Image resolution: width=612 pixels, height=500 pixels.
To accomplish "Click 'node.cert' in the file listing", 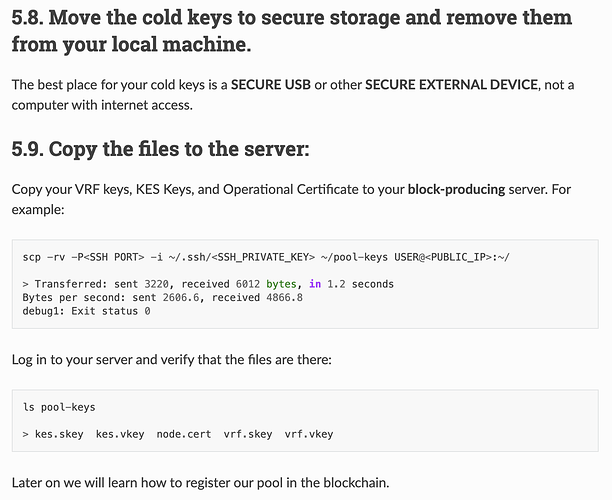I will point(184,434).
